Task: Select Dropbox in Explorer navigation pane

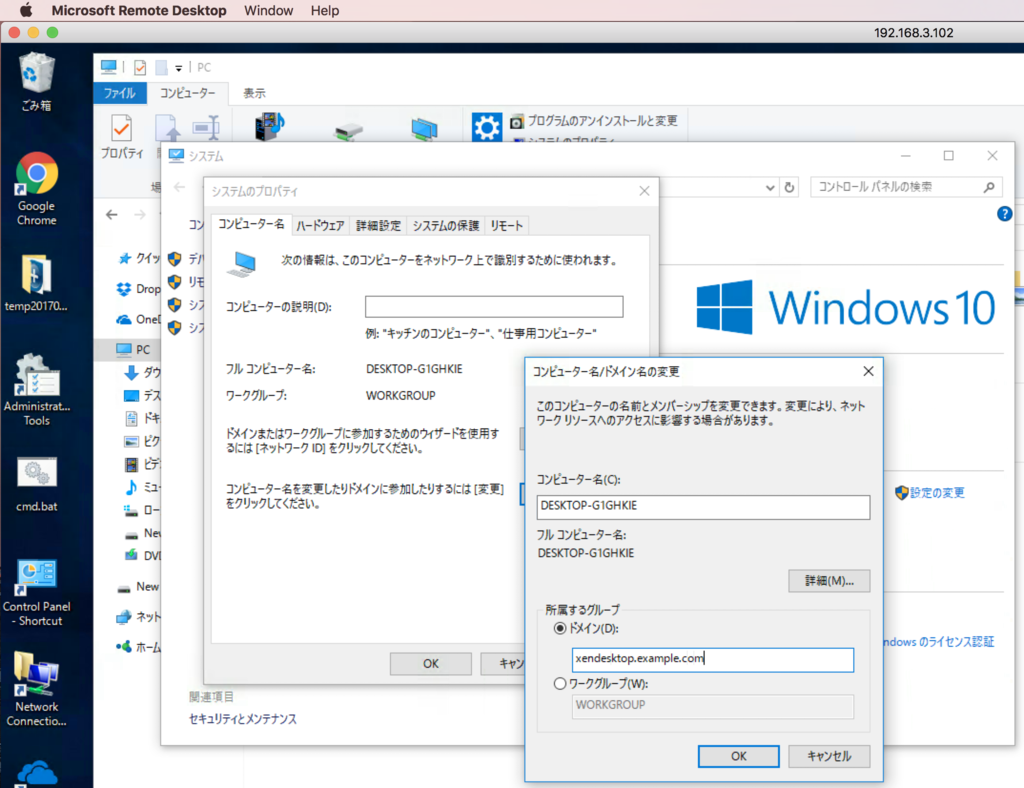Action: point(138,289)
